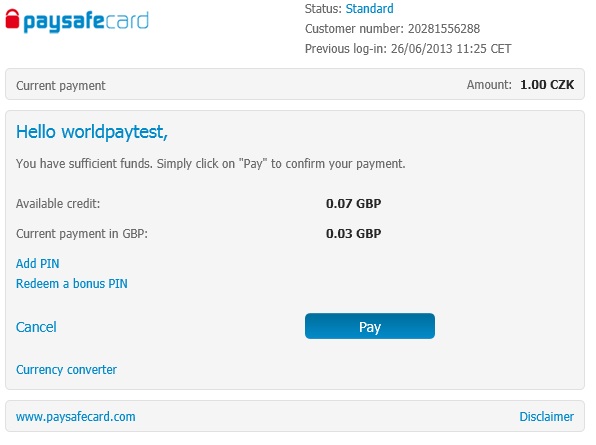
Task: Open the Currency converter link
Action: click(x=67, y=369)
